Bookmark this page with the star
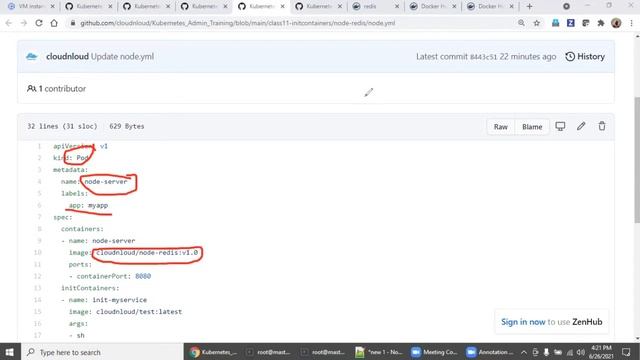 [x=536, y=23]
